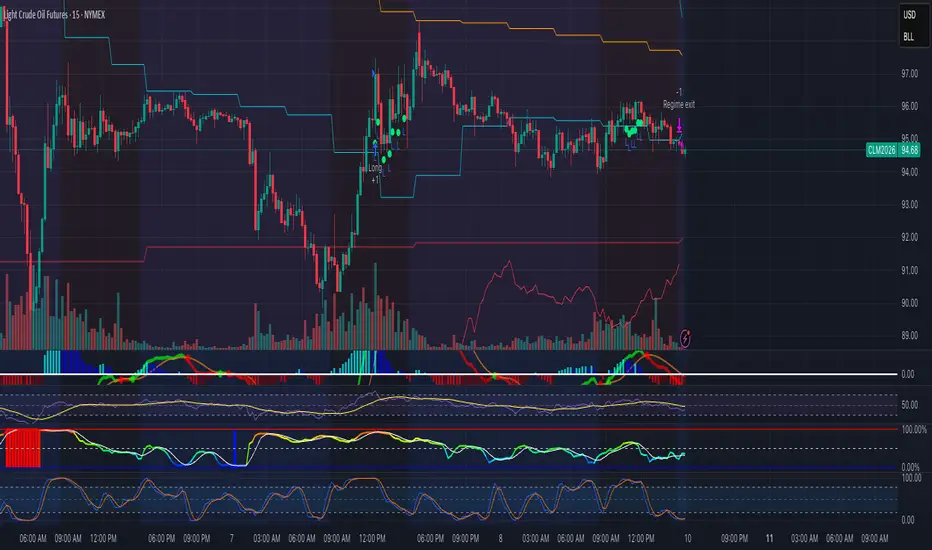Viewport: 932px width, 550px height.
Task: Click the 96.00 price scale label
Action: point(909,106)
